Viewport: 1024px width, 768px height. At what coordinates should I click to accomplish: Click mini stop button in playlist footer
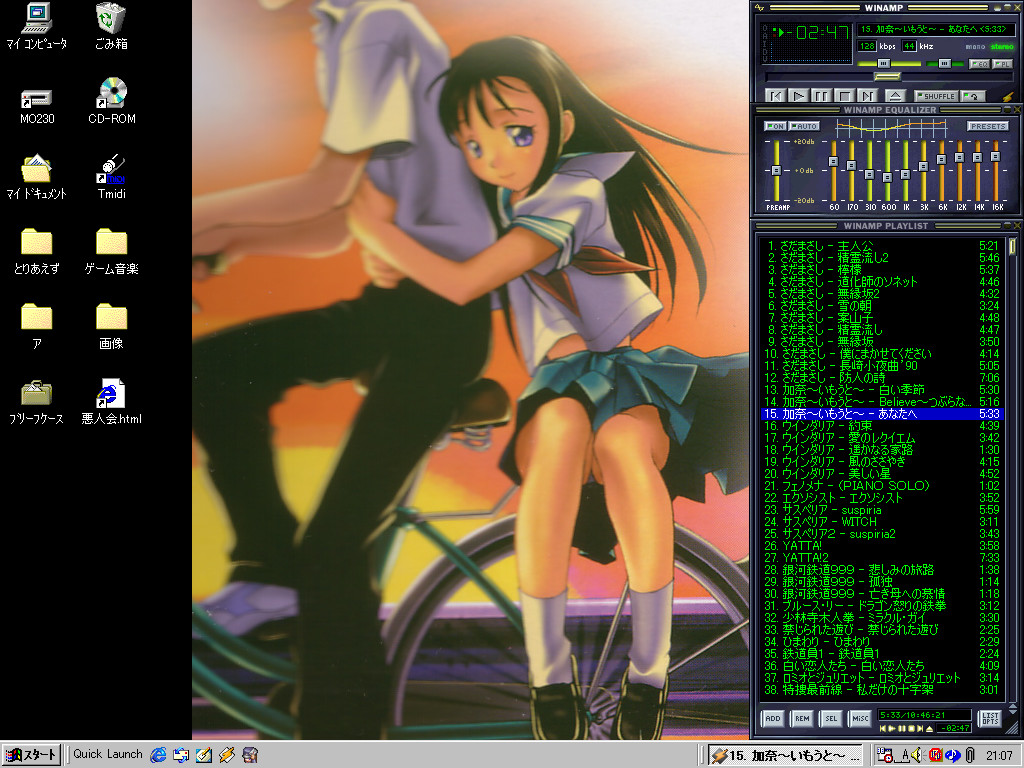tap(911, 728)
